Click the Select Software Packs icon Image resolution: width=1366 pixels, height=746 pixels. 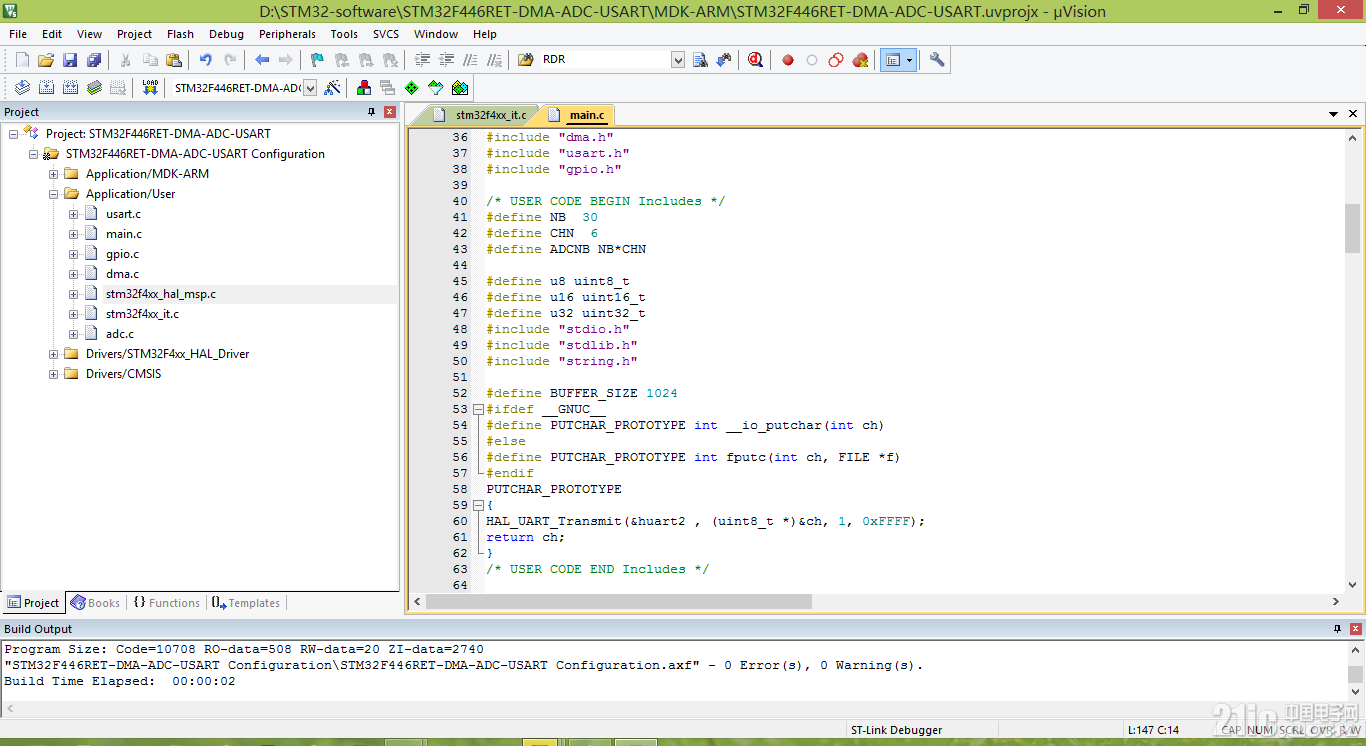point(435,88)
